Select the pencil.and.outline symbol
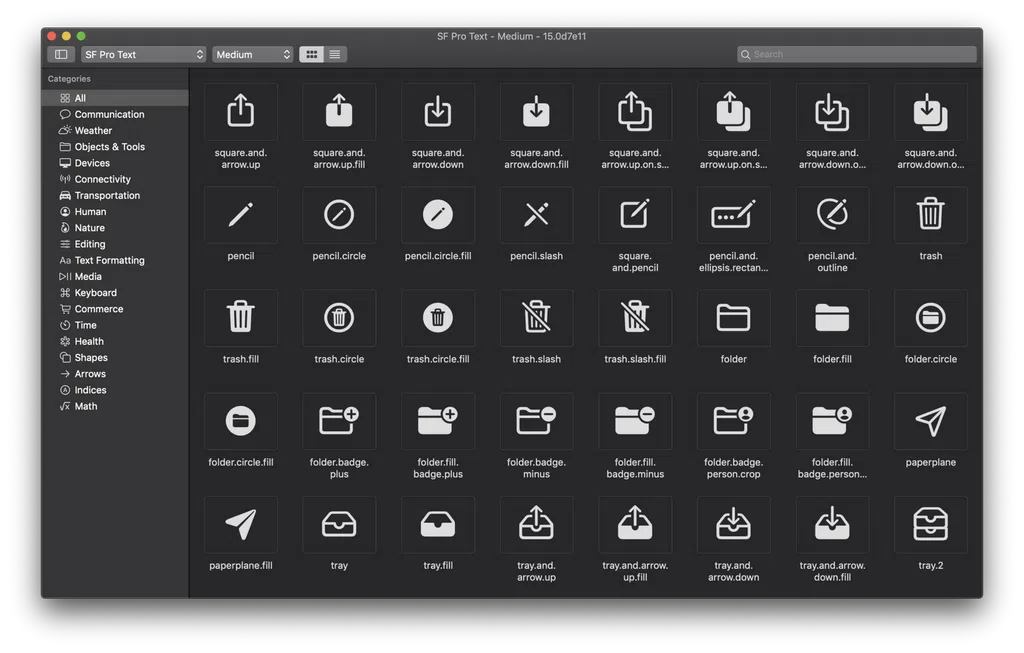1024x653 pixels. coord(832,215)
